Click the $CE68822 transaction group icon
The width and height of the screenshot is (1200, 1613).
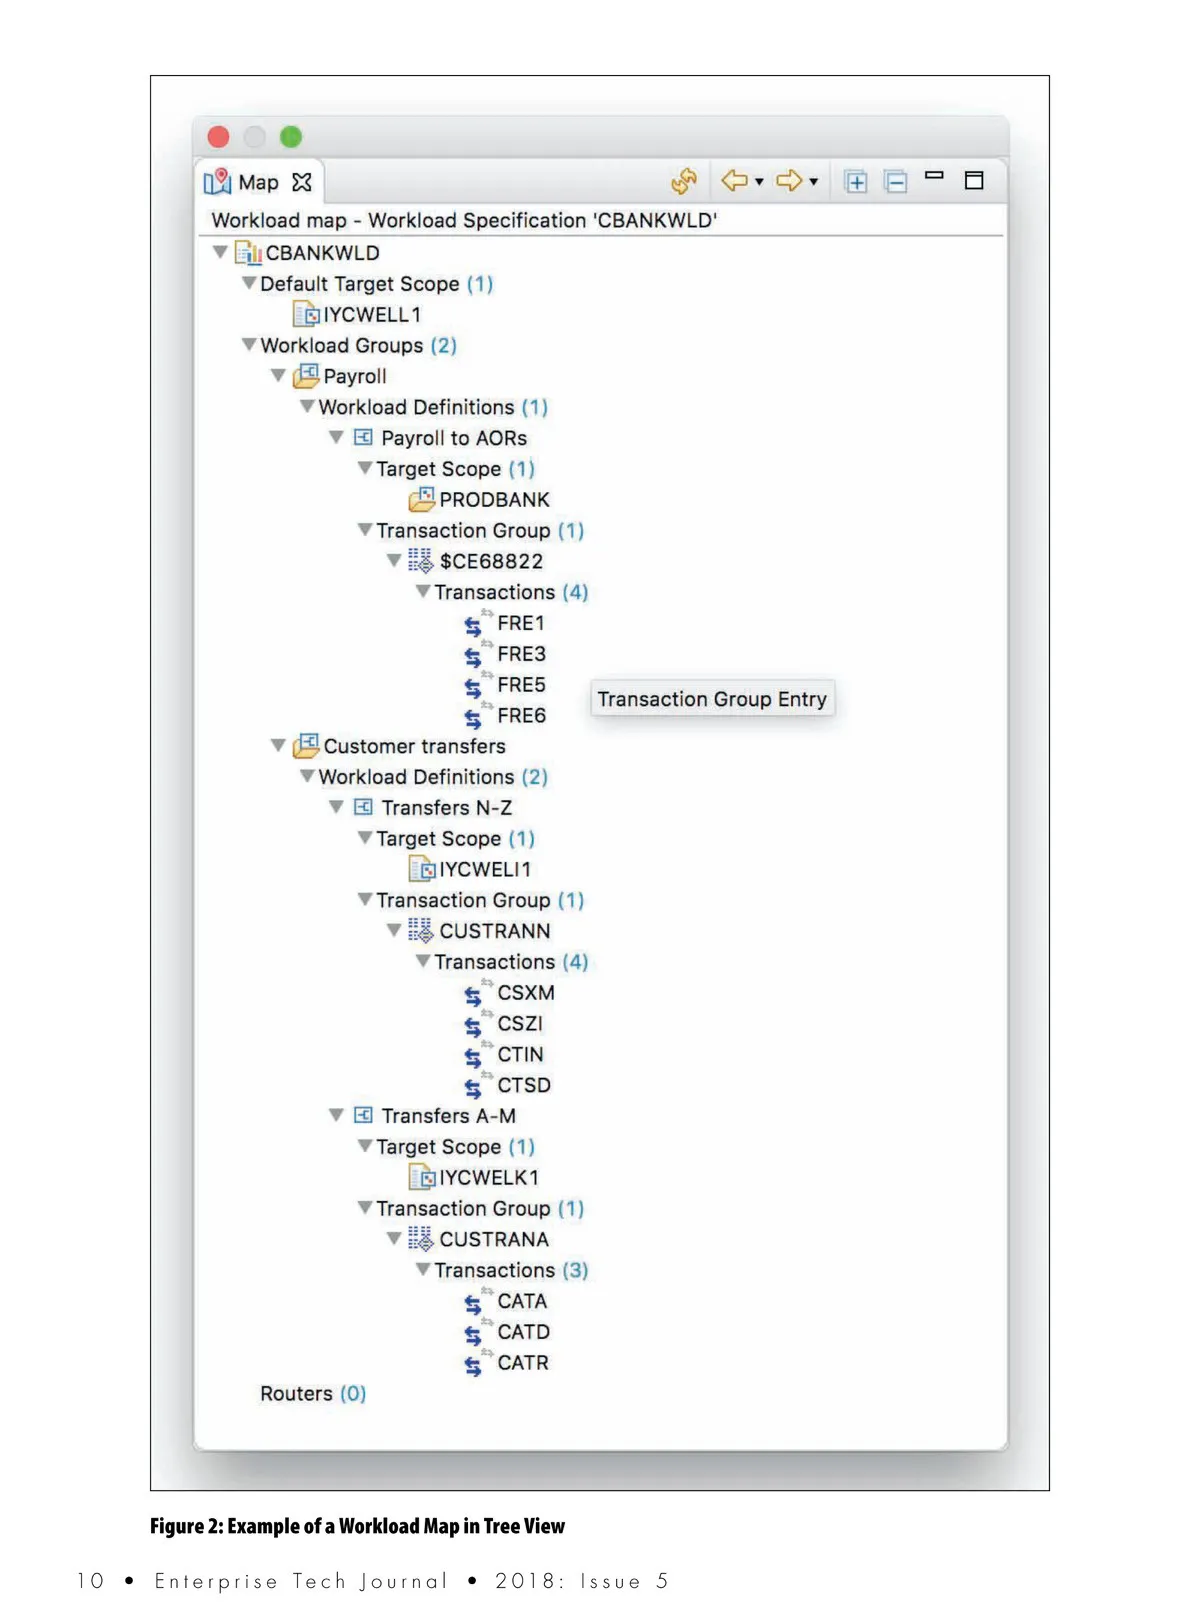pos(420,561)
